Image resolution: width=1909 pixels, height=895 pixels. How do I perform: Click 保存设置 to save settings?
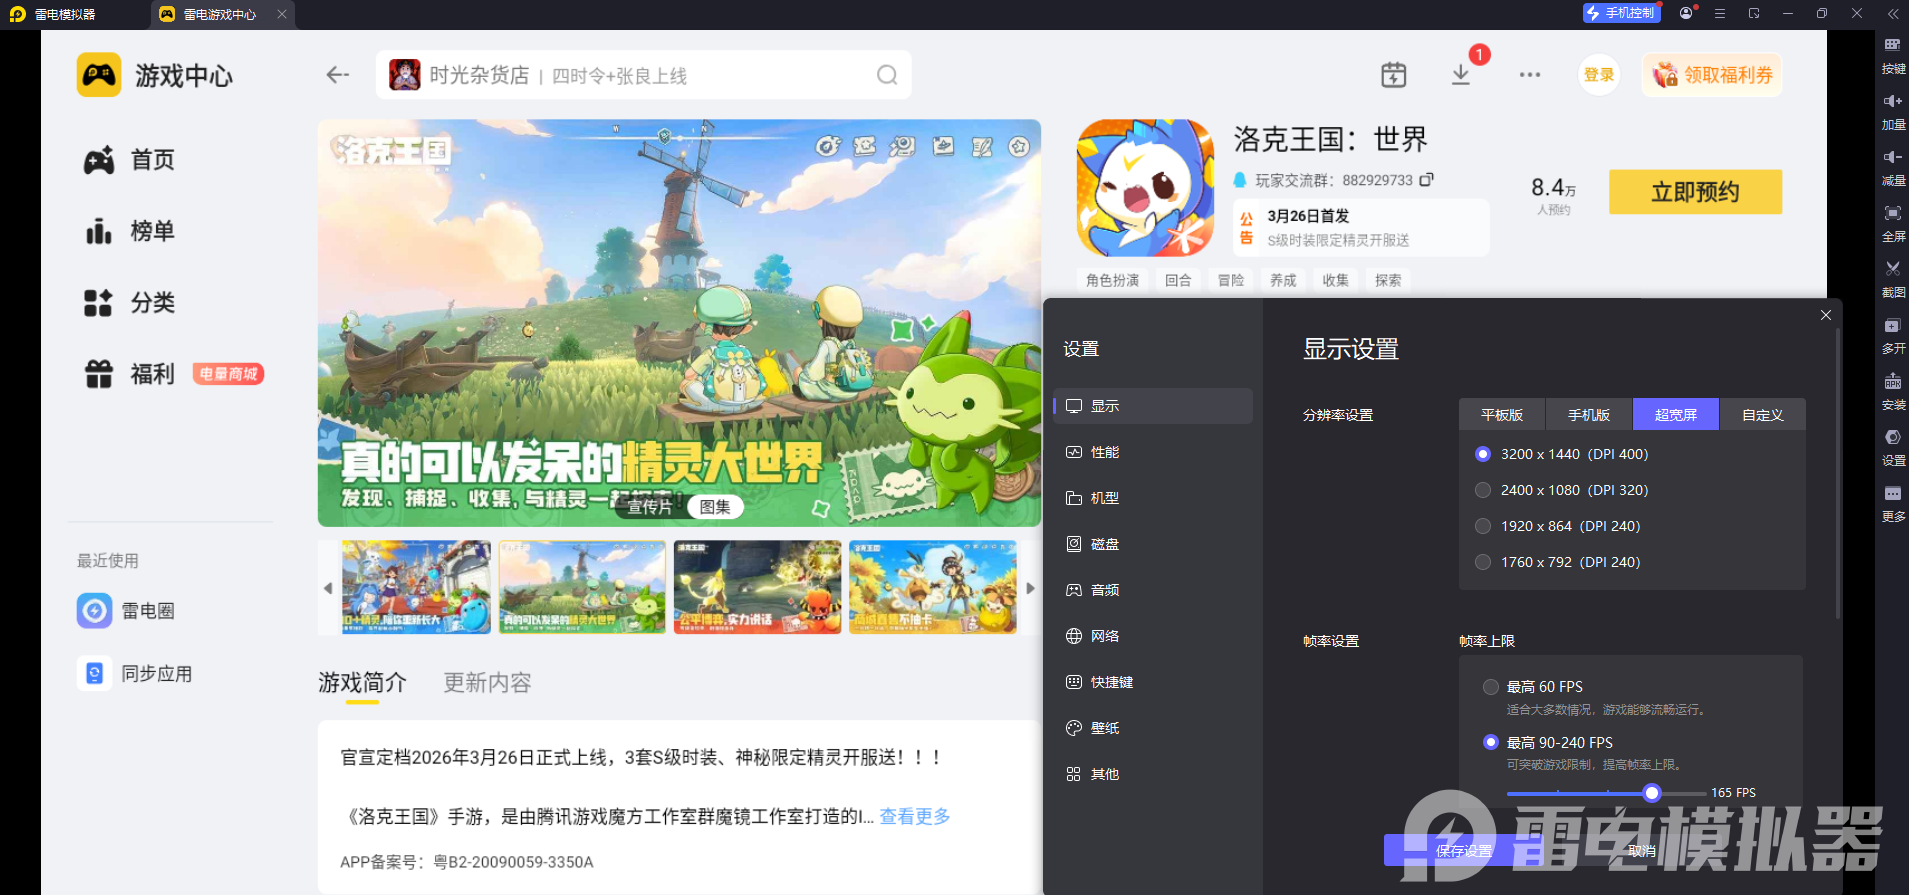coord(1464,851)
